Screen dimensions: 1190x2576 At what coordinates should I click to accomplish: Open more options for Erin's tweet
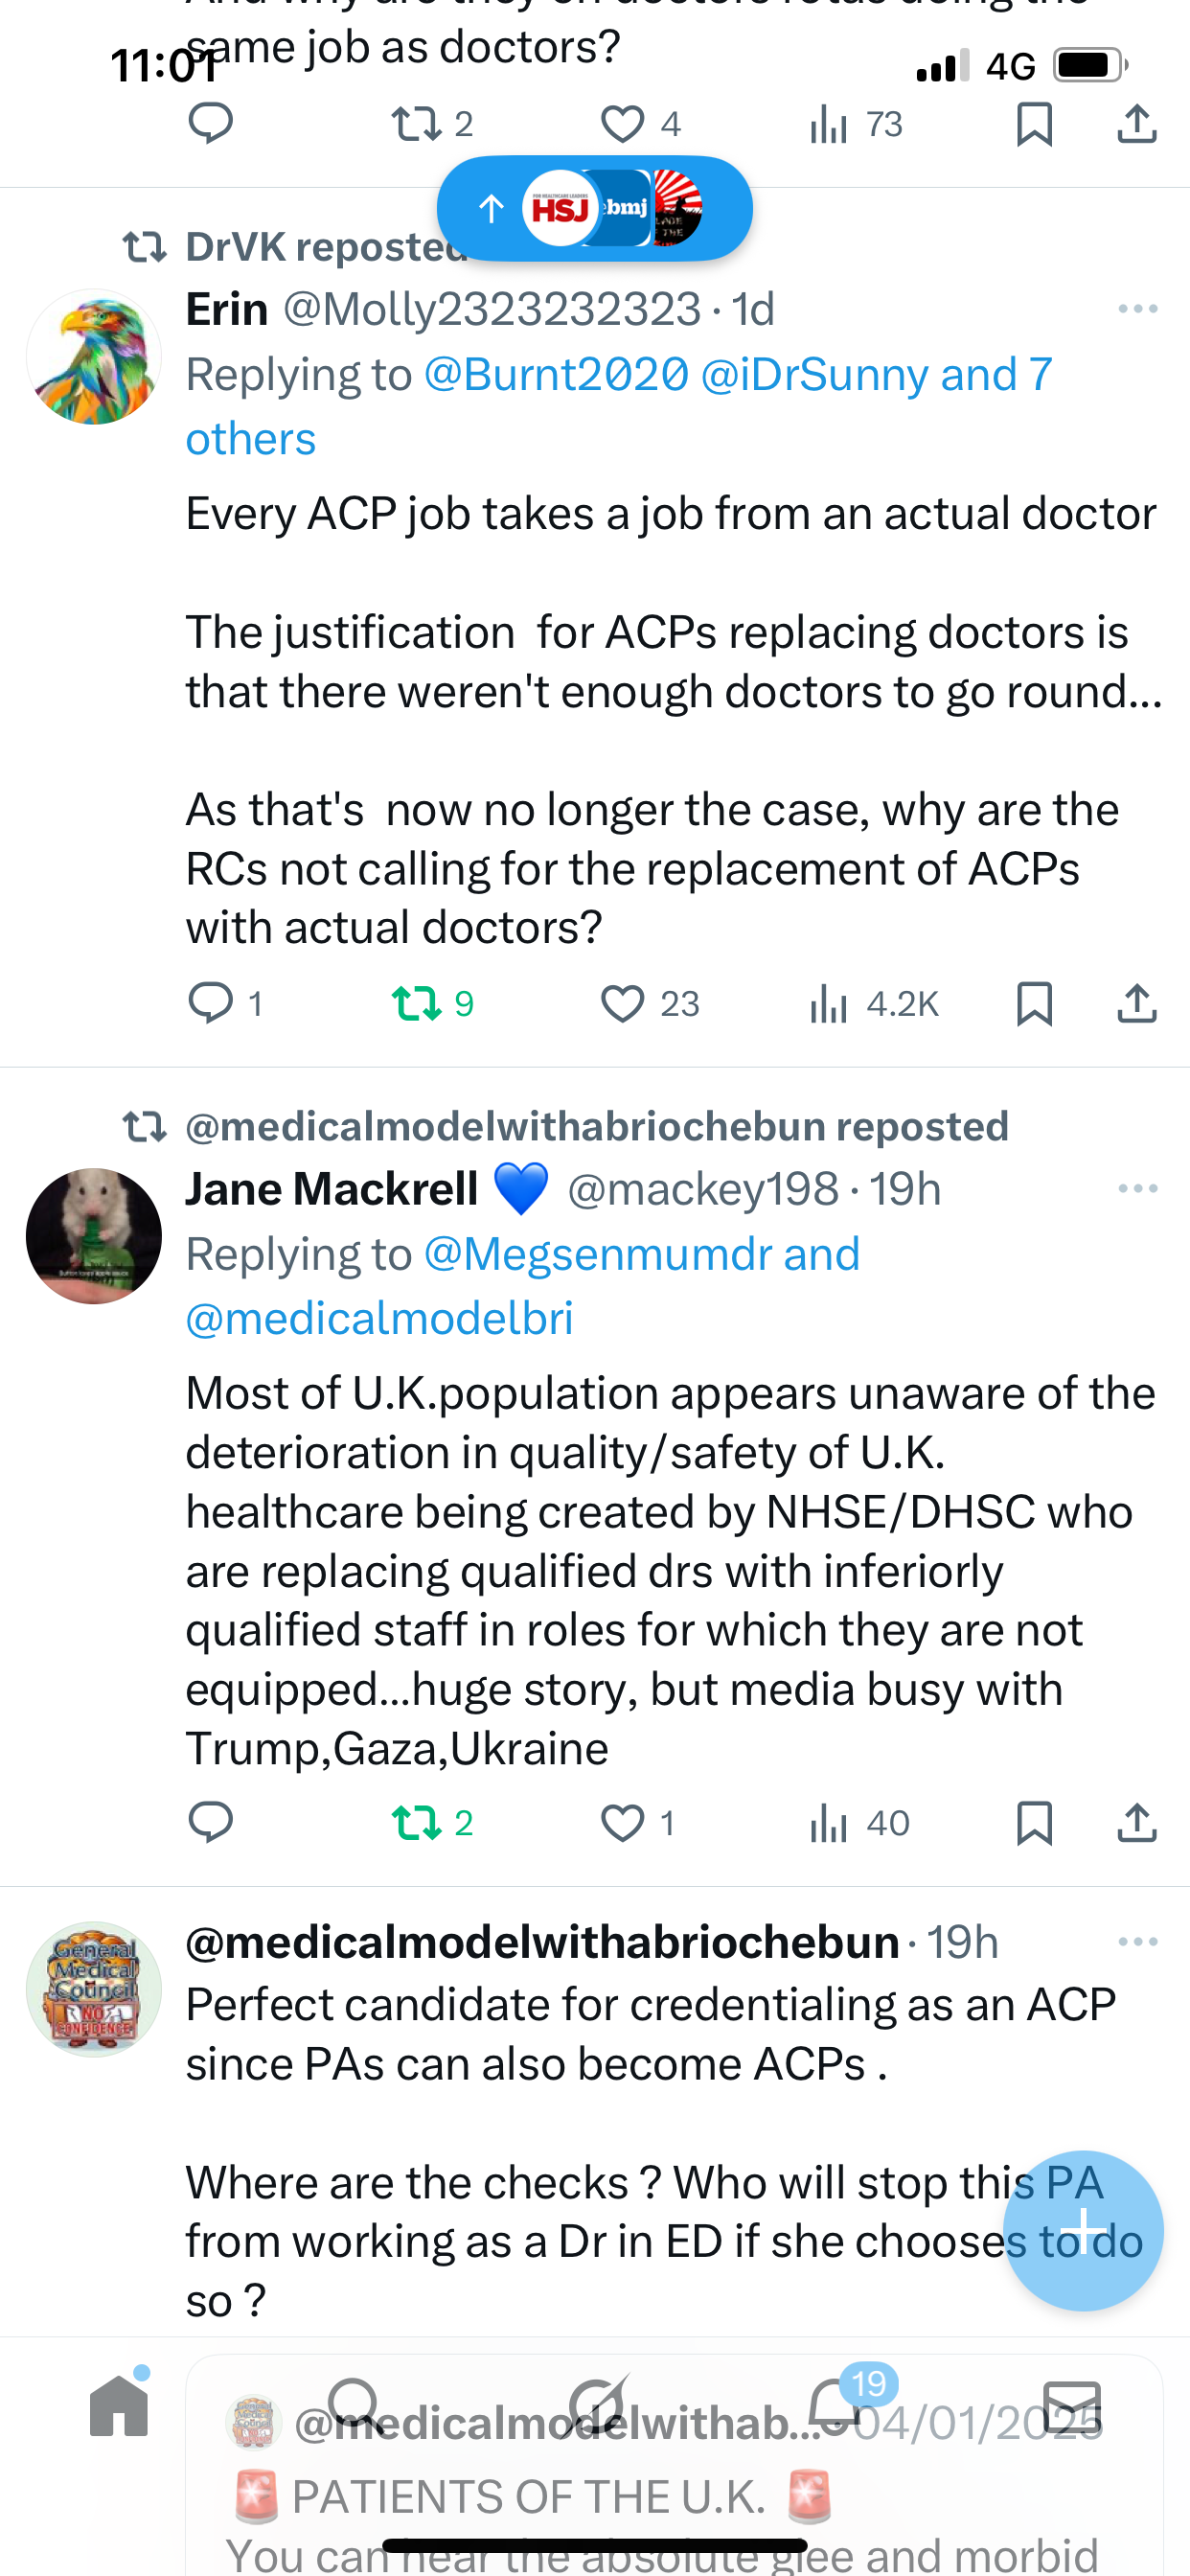point(1138,309)
